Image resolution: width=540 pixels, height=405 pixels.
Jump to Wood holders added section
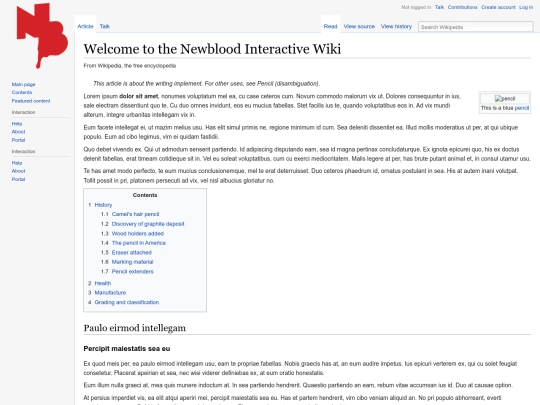click(138, 233)
